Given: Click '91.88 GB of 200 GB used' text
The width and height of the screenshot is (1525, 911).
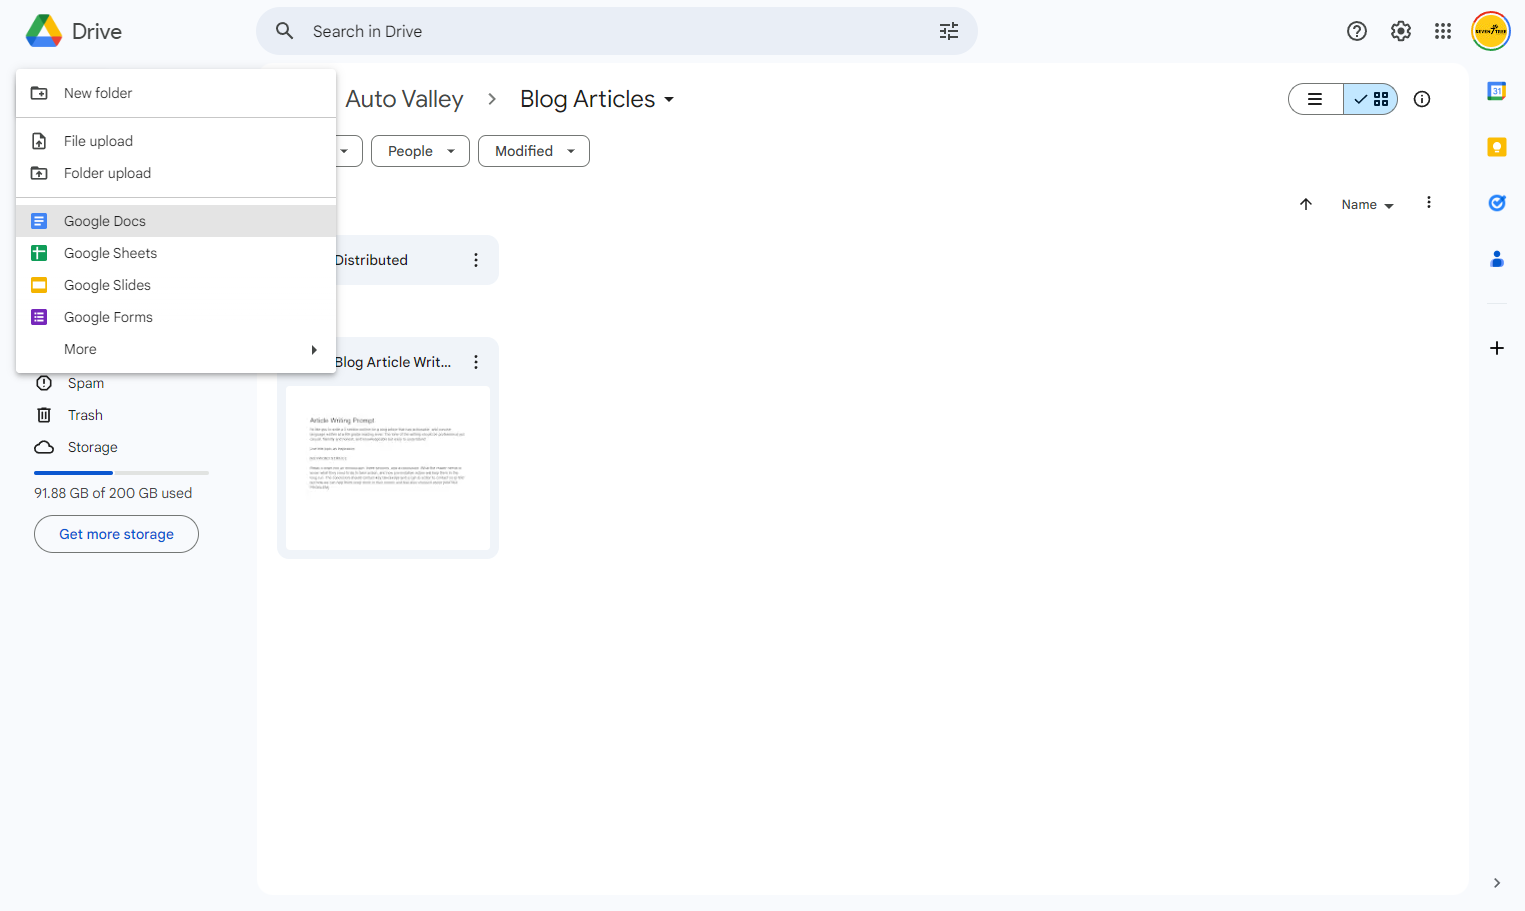Looking at the screenshot, I should coord(113,493).
